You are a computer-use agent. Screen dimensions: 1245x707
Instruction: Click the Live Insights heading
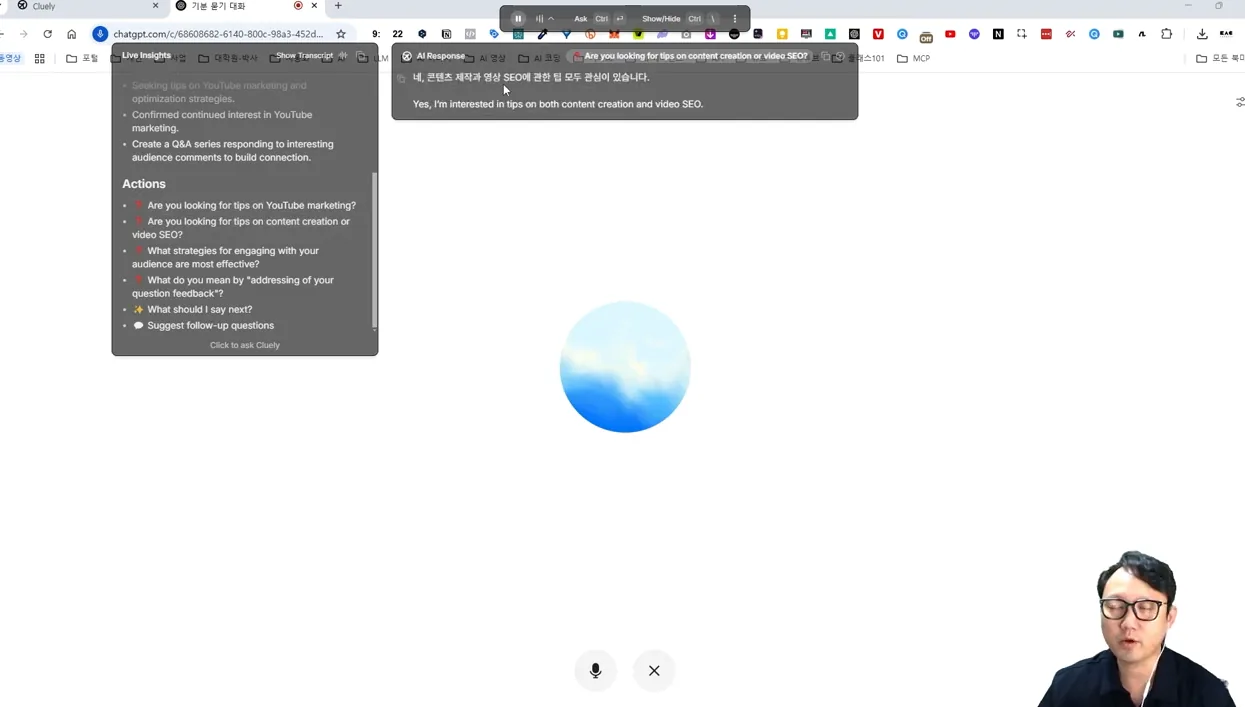point(146,55)
